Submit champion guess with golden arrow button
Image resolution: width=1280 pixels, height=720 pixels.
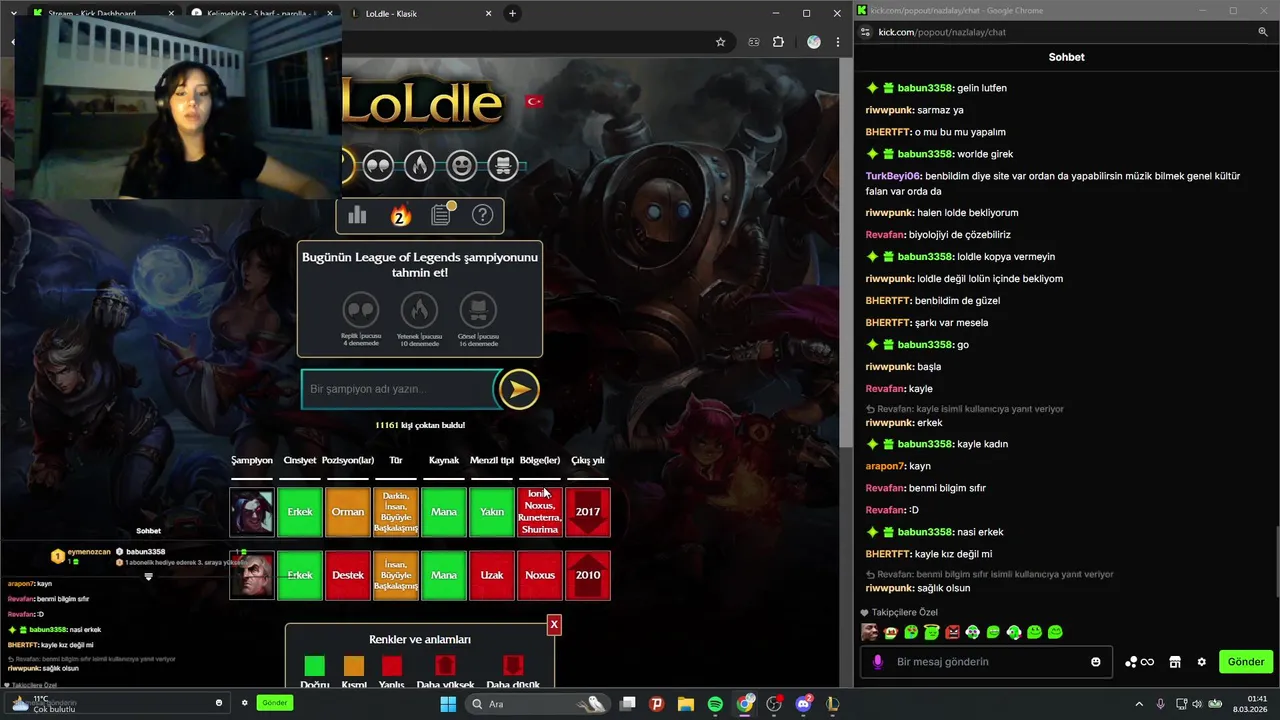(518, 389)
